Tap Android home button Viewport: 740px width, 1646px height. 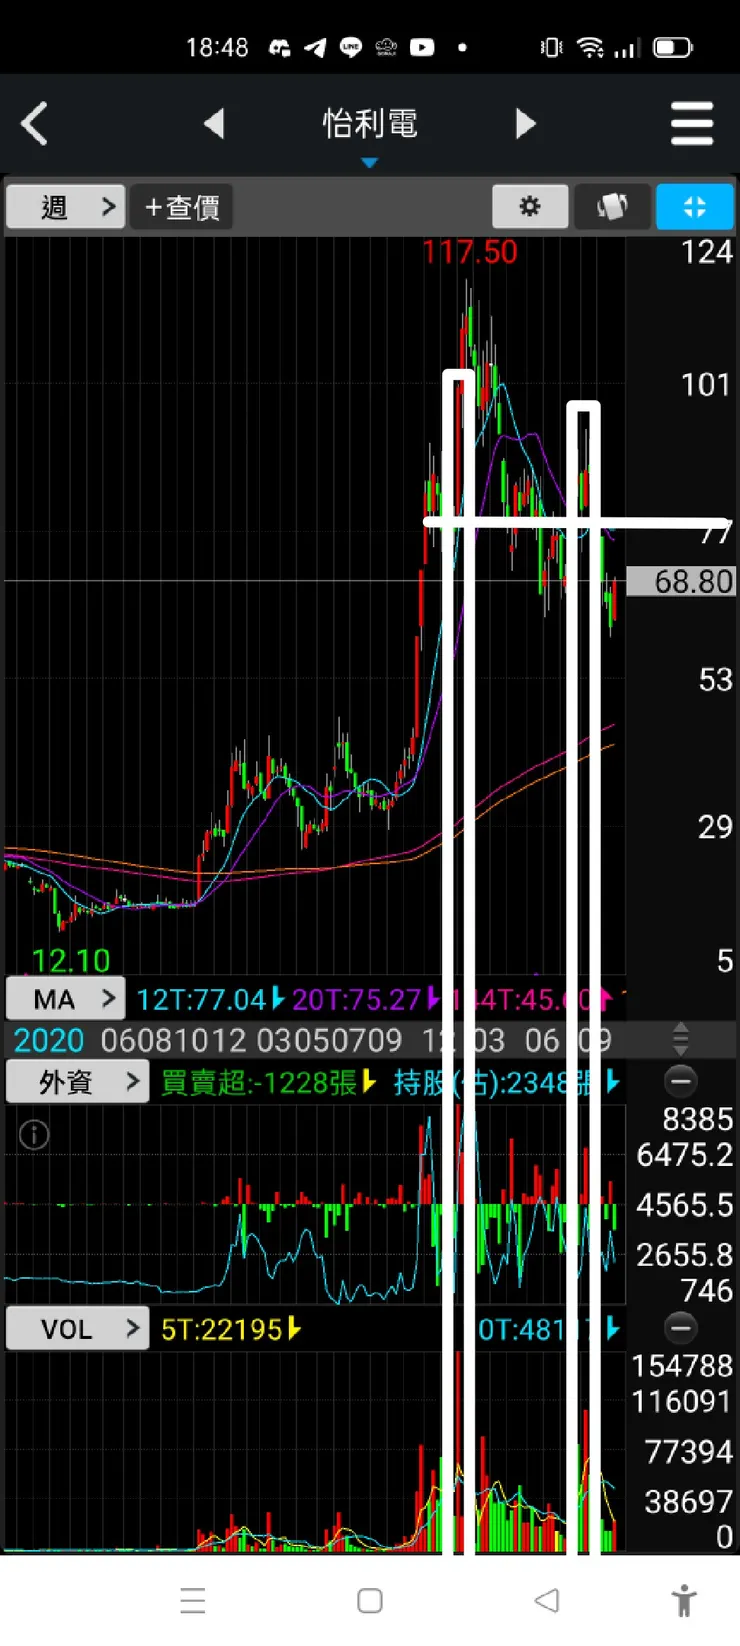(370, 1600)
